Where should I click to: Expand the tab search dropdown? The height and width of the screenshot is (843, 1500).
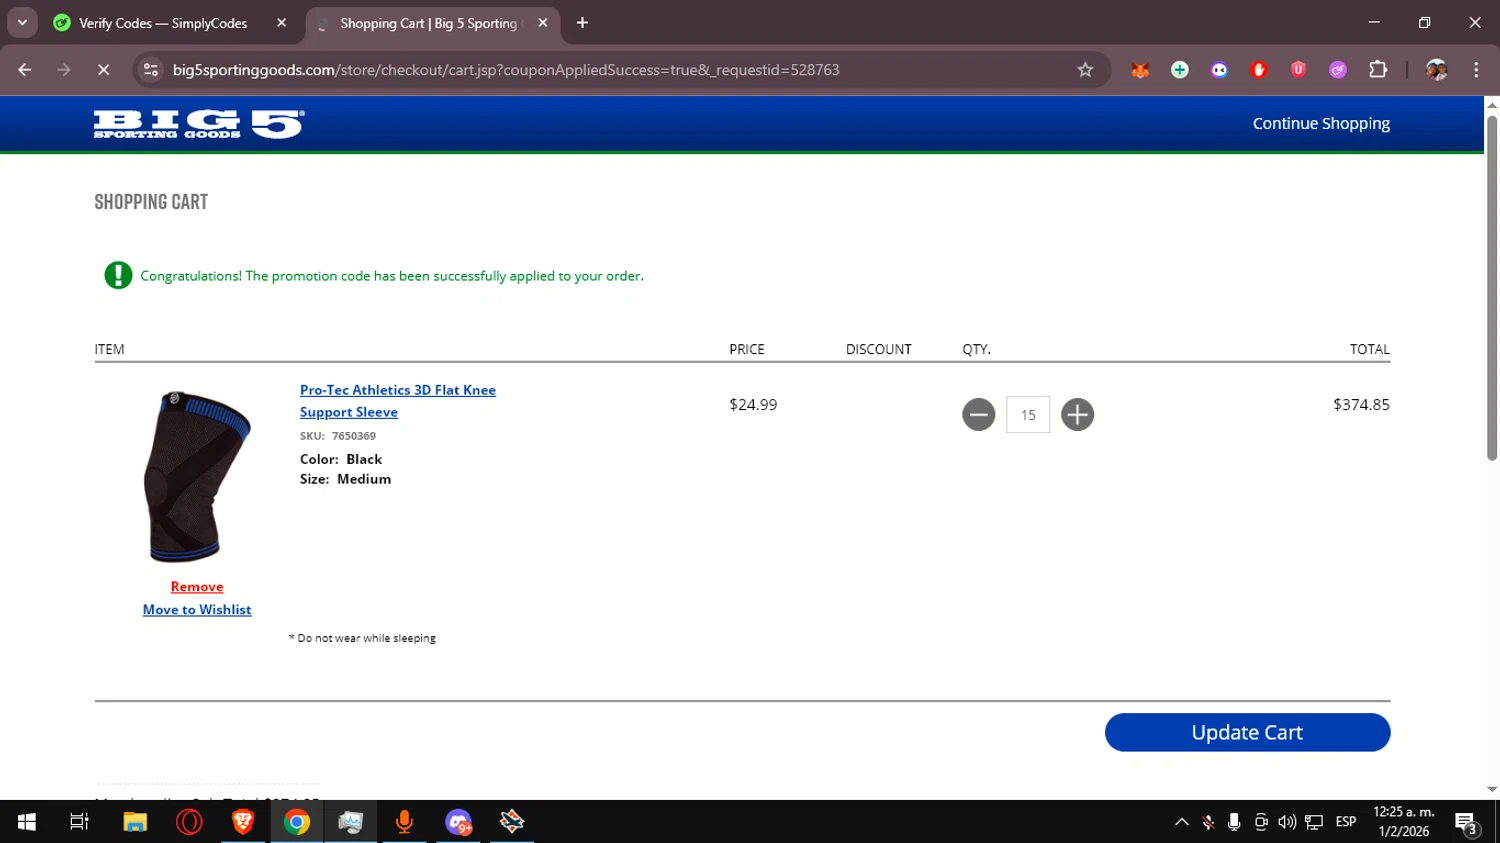22,23
